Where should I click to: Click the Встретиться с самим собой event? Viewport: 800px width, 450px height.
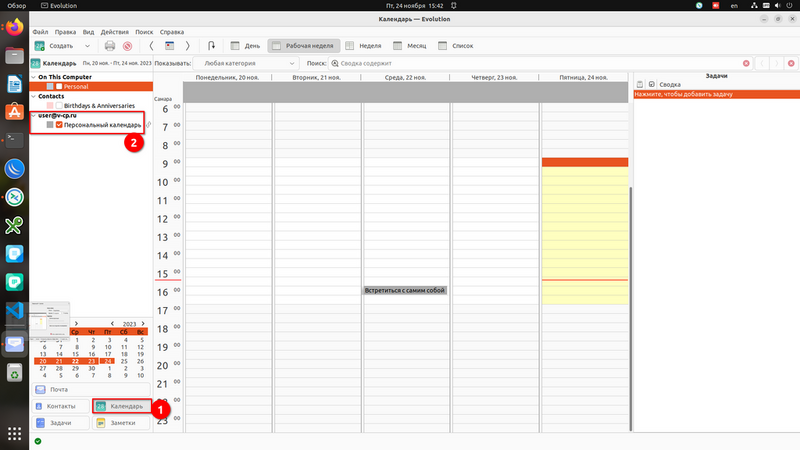404,290
